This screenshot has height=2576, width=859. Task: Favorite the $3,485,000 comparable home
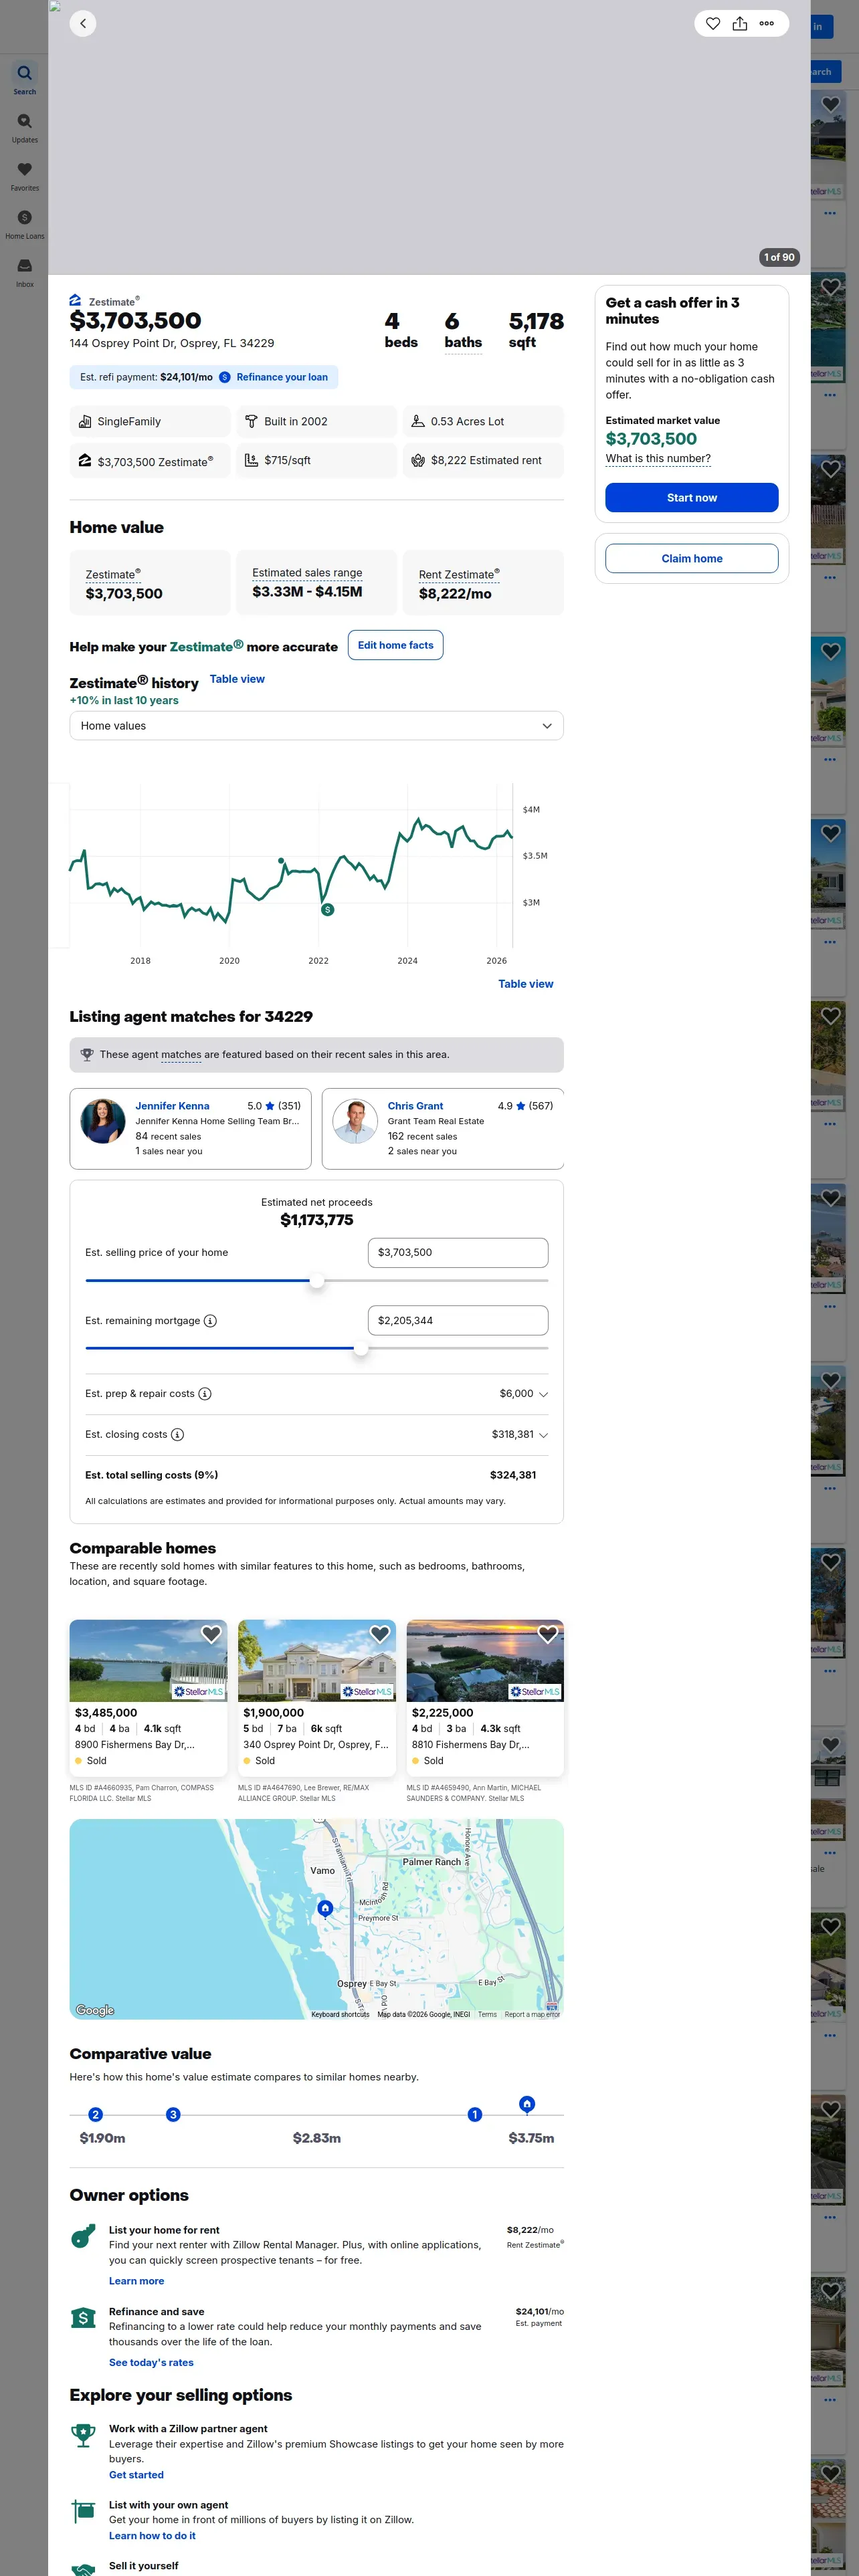point(211,1634)
